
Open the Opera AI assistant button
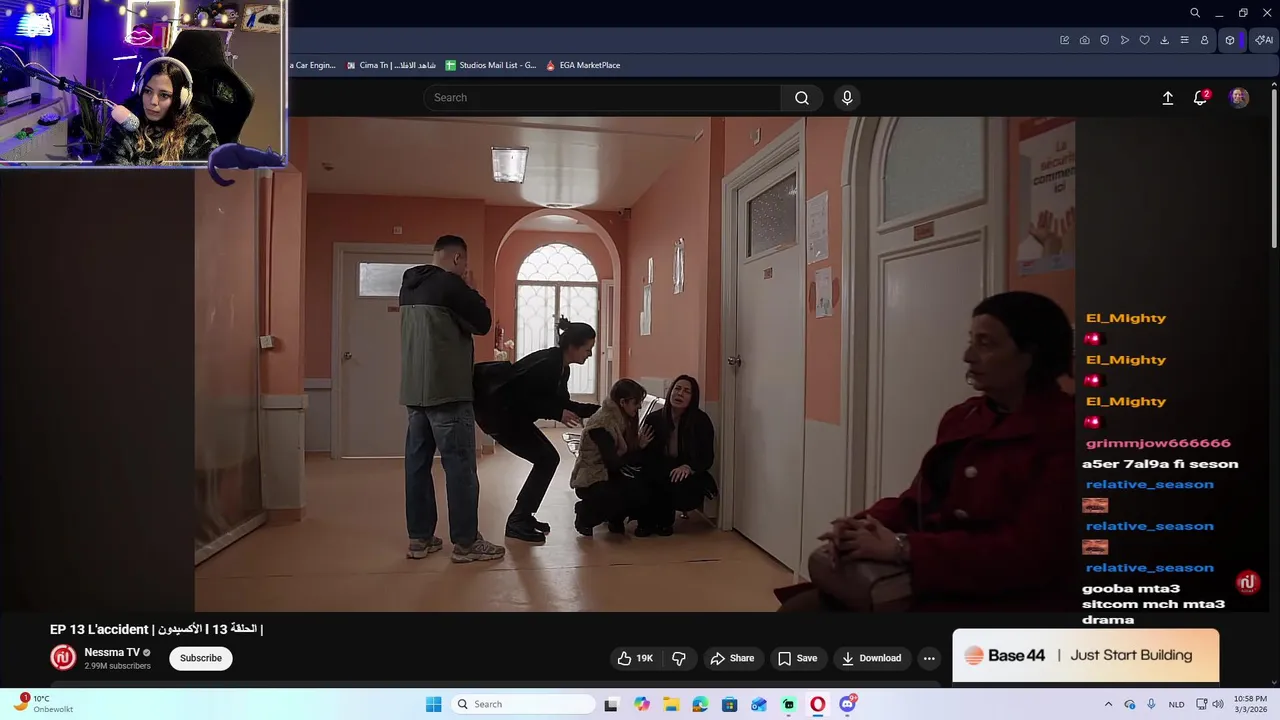pyautogui.click(x=1264, y=40)
